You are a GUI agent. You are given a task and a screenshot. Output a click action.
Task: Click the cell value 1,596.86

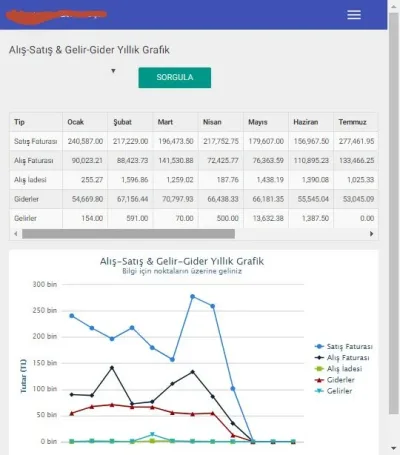click(x=135, y=180)
